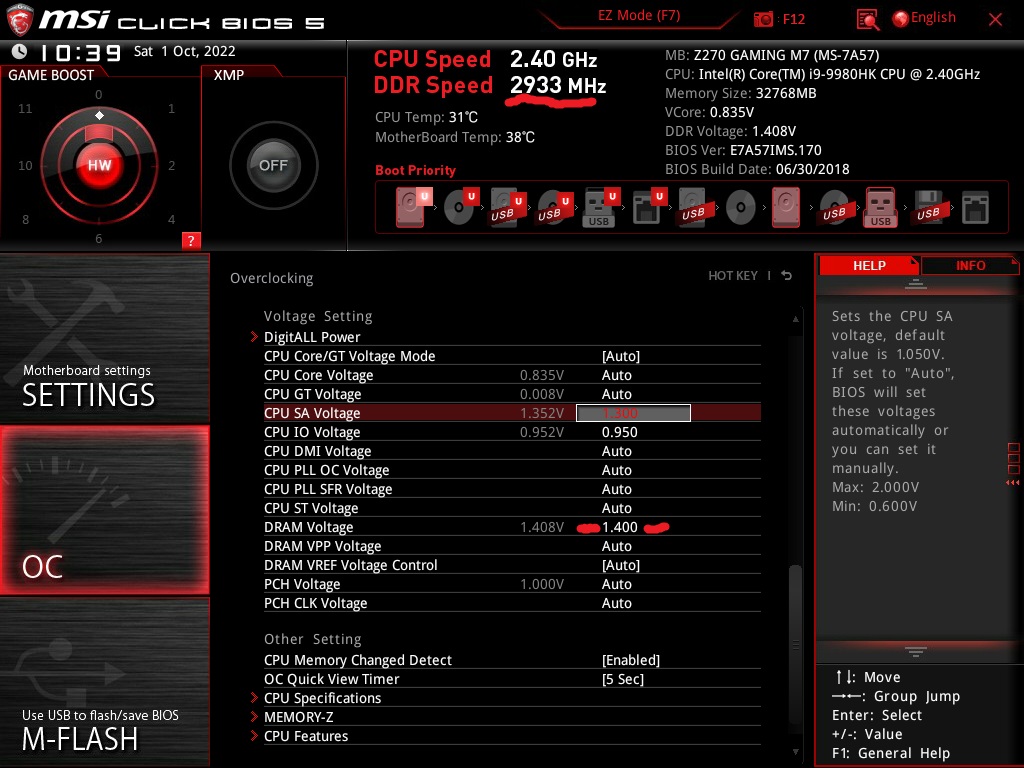1024x768 pixels.
Task: Edit the DRAM Voltage 1.400 value
Action: (x=619, y=527)
